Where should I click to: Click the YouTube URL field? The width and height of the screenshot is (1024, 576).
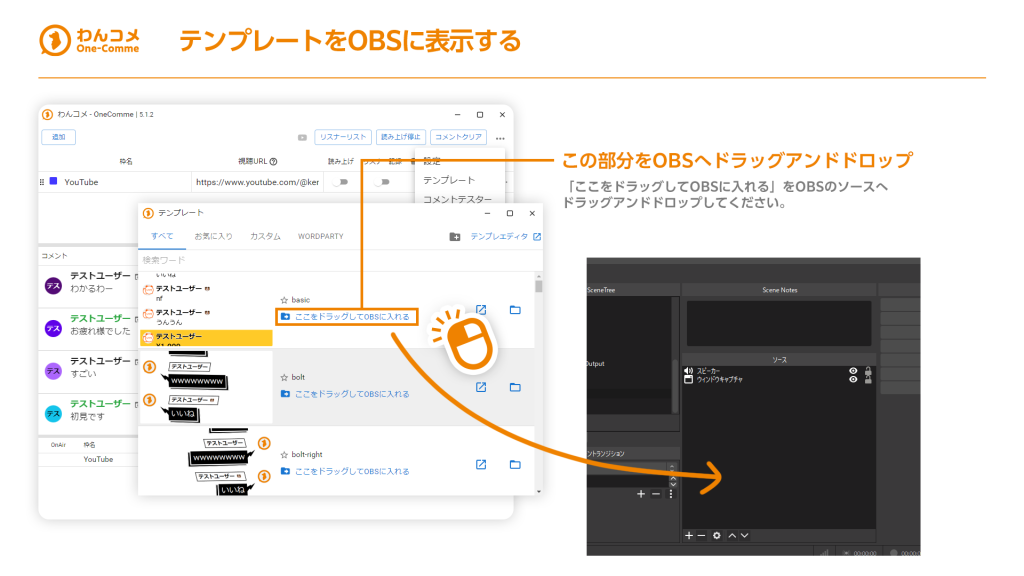click(257, 182)
